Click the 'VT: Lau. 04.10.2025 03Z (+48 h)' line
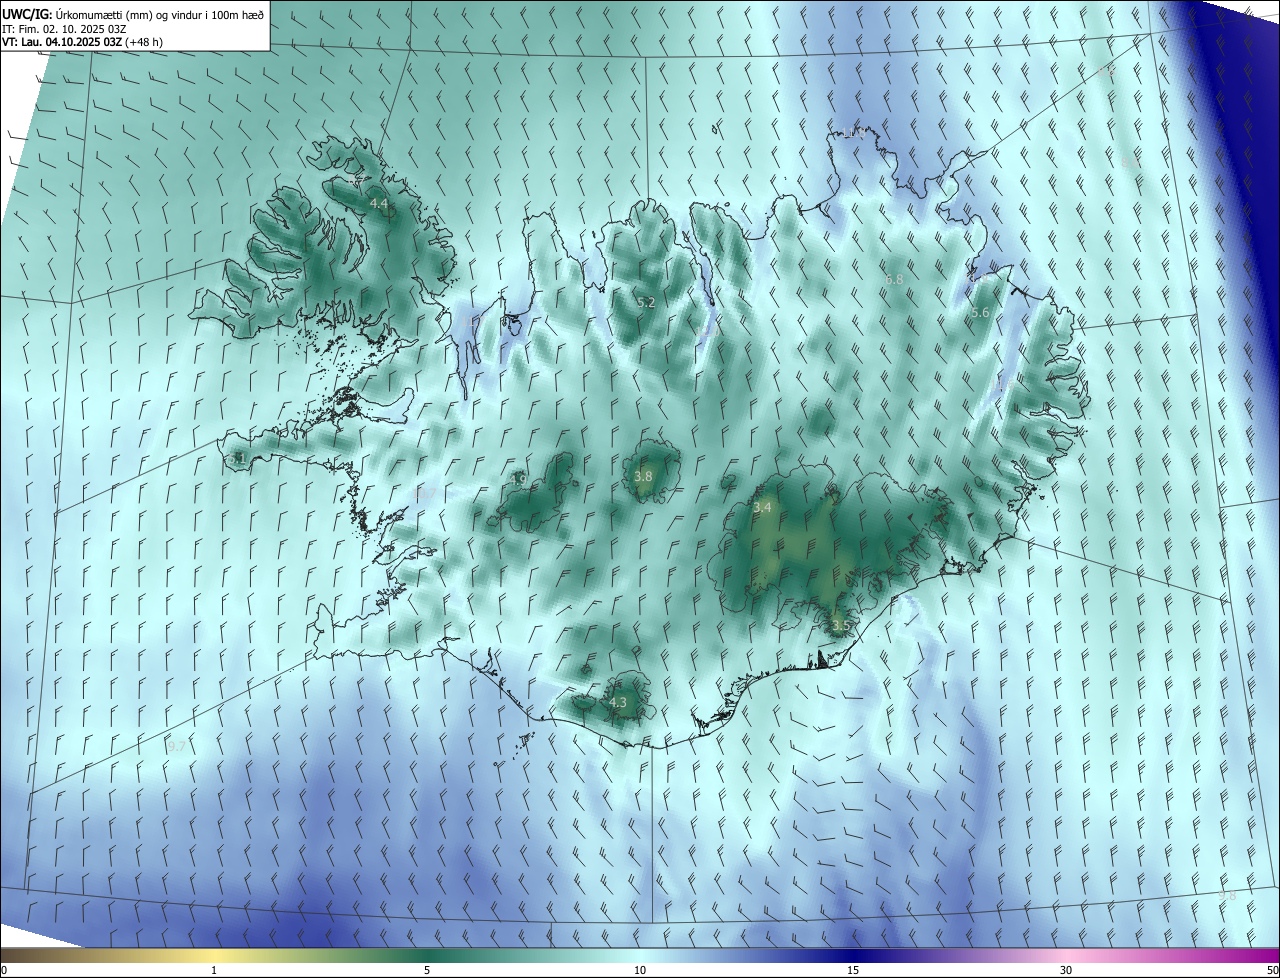 83,42
